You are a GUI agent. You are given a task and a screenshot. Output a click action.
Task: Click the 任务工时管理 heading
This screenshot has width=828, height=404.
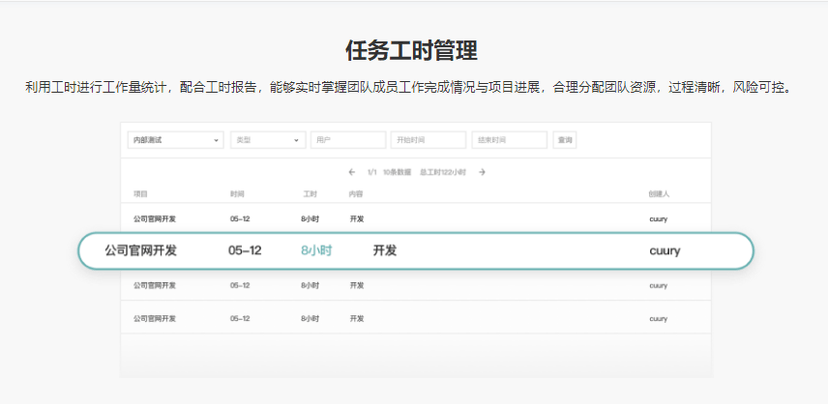(x=411, y=51)
